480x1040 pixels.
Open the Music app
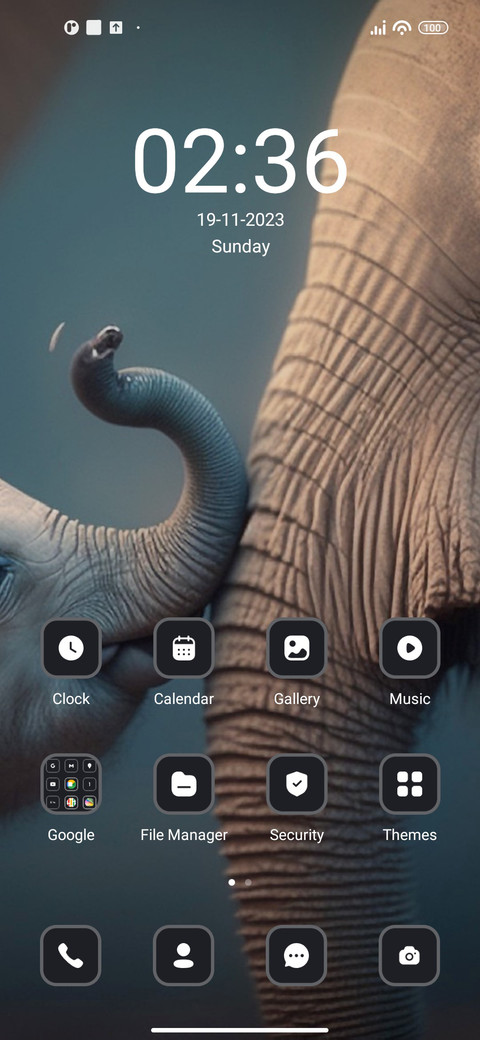click(x=410, y=648)
